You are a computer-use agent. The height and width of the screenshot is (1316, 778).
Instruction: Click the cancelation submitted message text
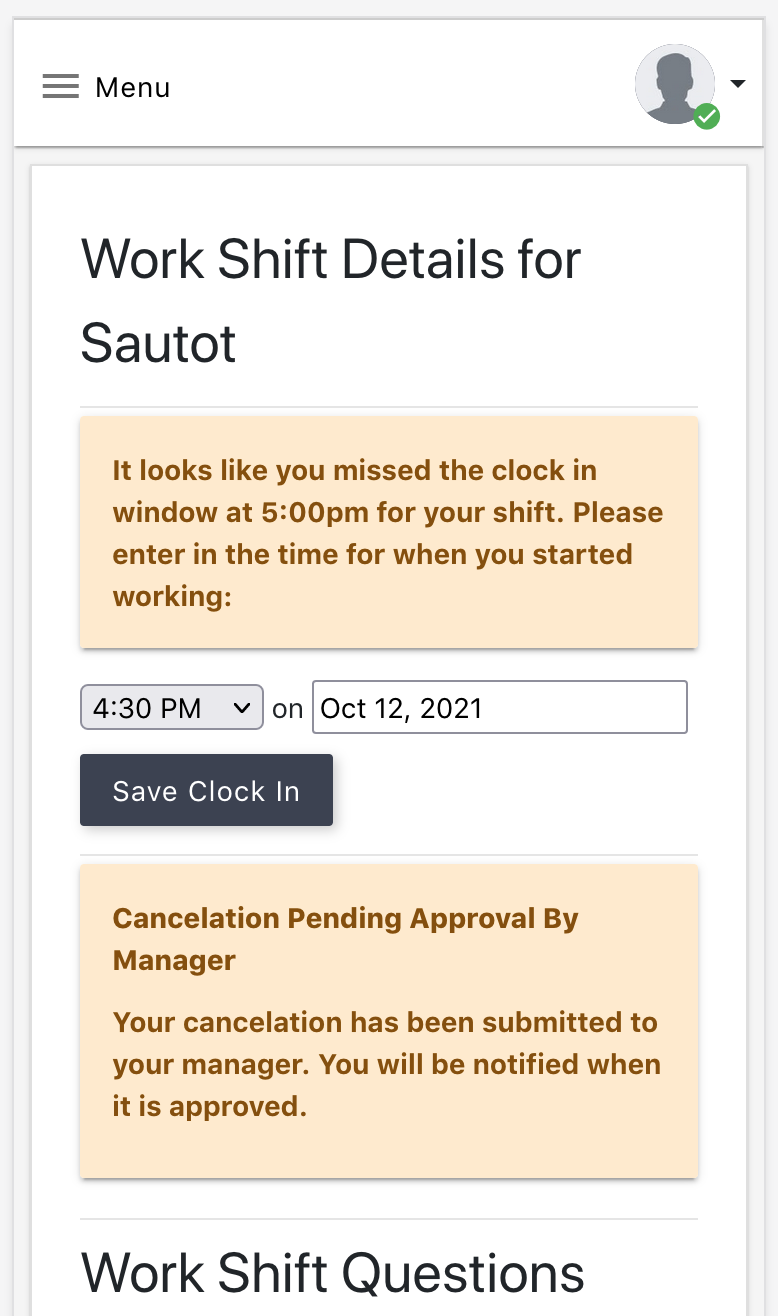(387, 1064)
